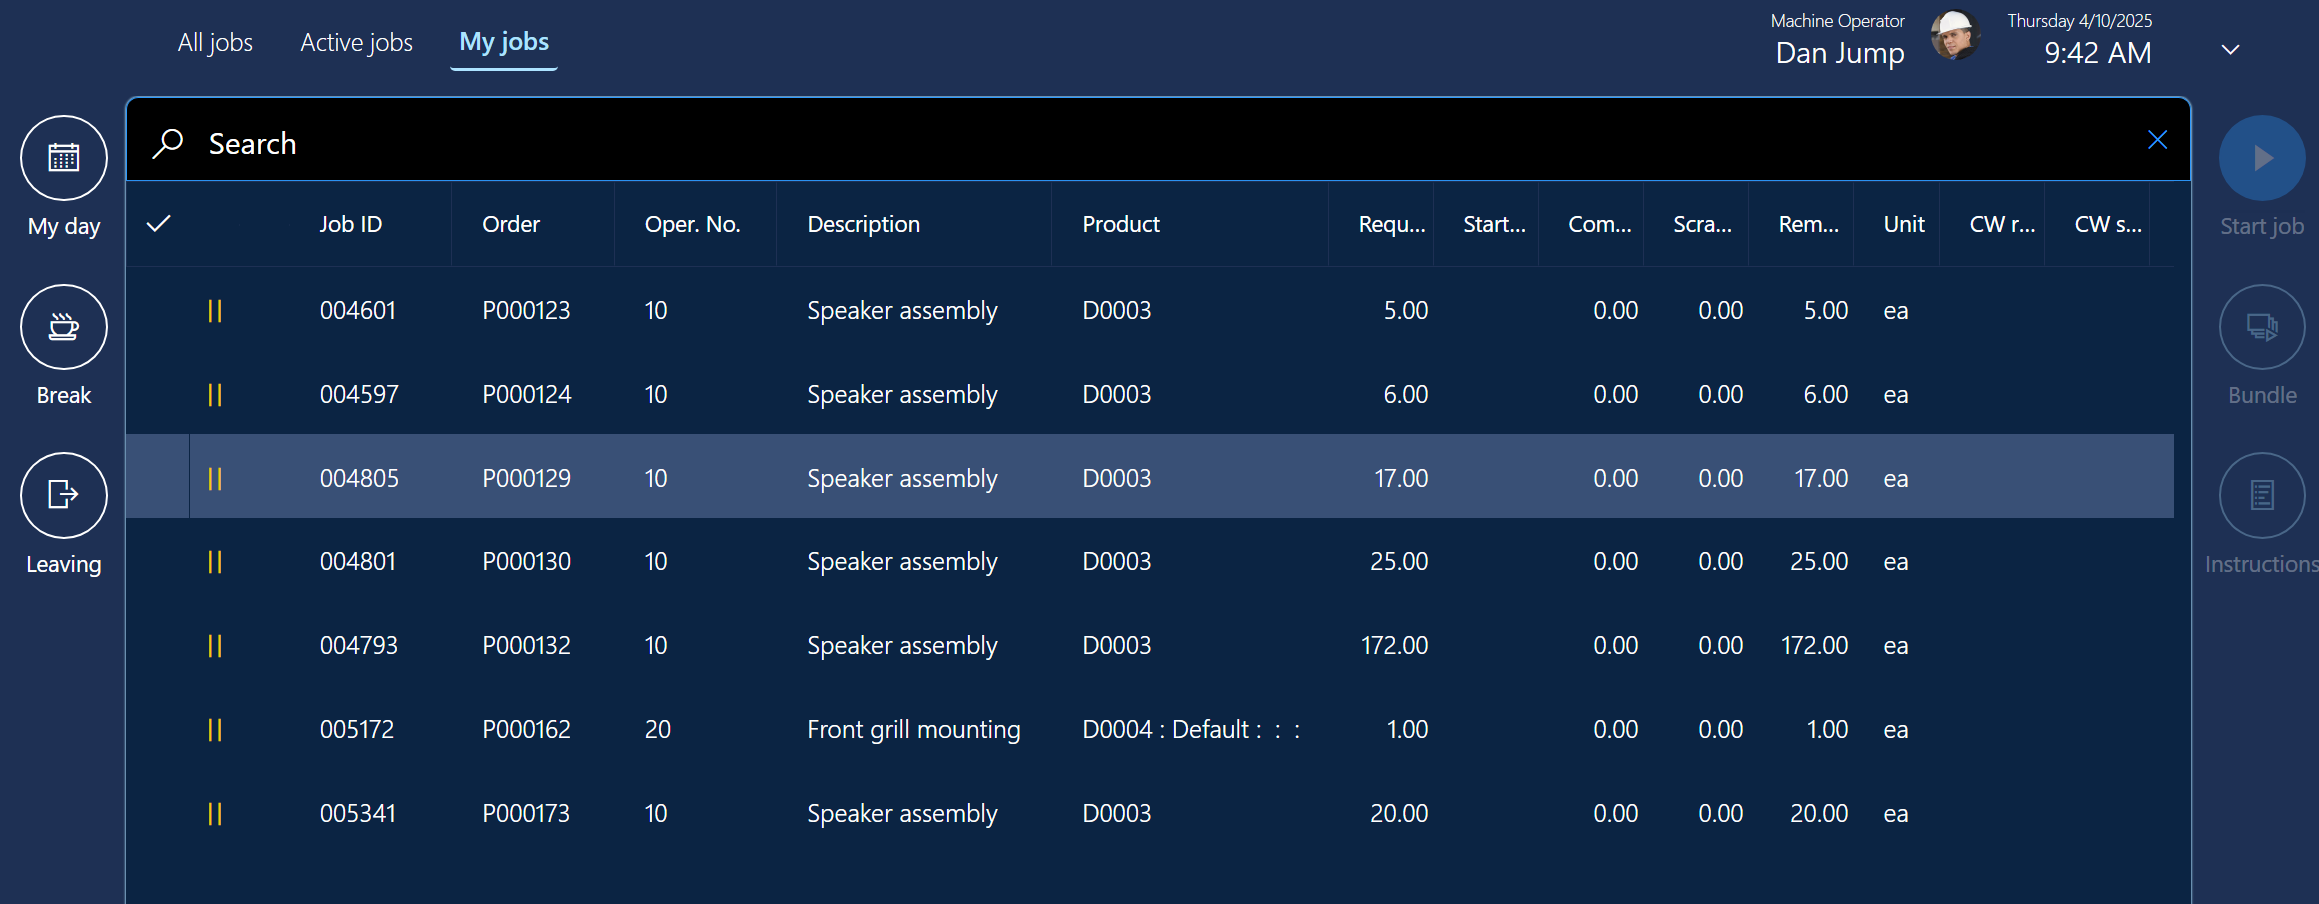
Task: View the Instructions for selected job
Action: point(2261,495)
